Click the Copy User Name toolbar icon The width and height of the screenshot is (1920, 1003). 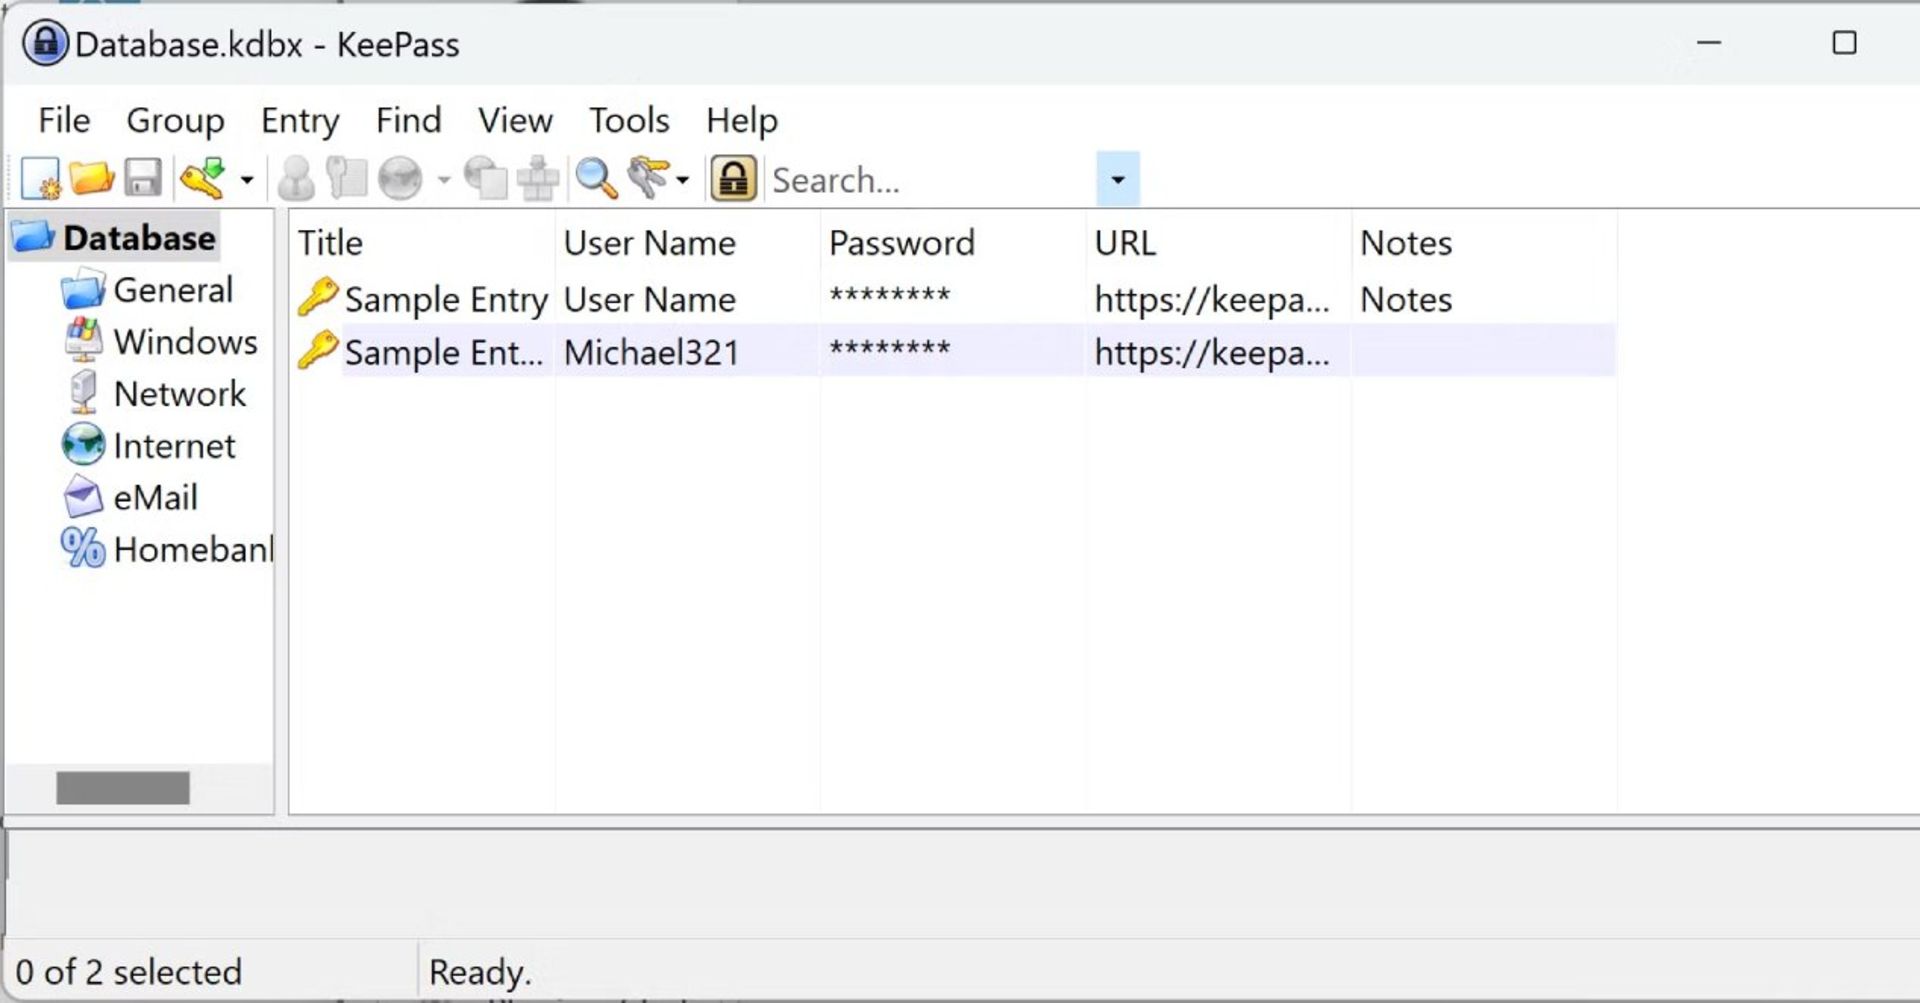296,179
